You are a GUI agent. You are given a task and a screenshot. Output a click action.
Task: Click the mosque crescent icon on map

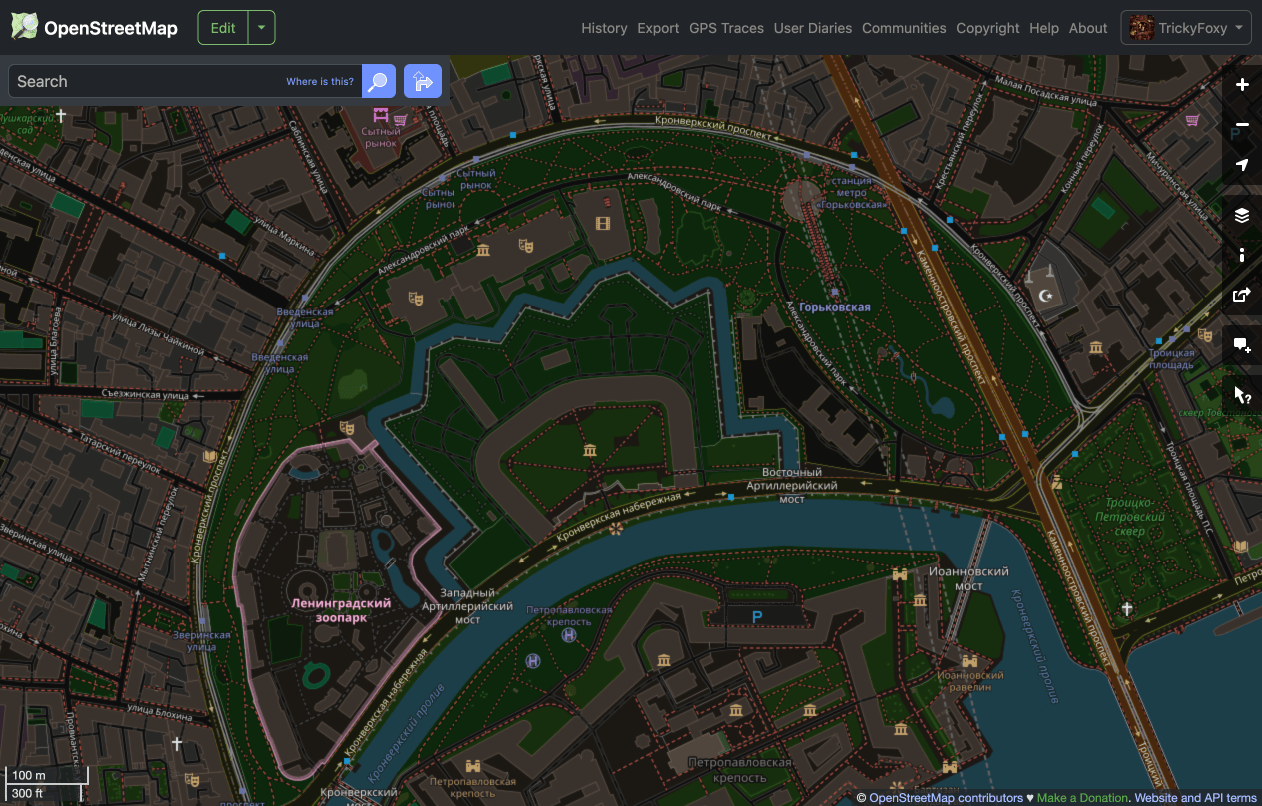pyautogui.click(x=1047, y=296)
